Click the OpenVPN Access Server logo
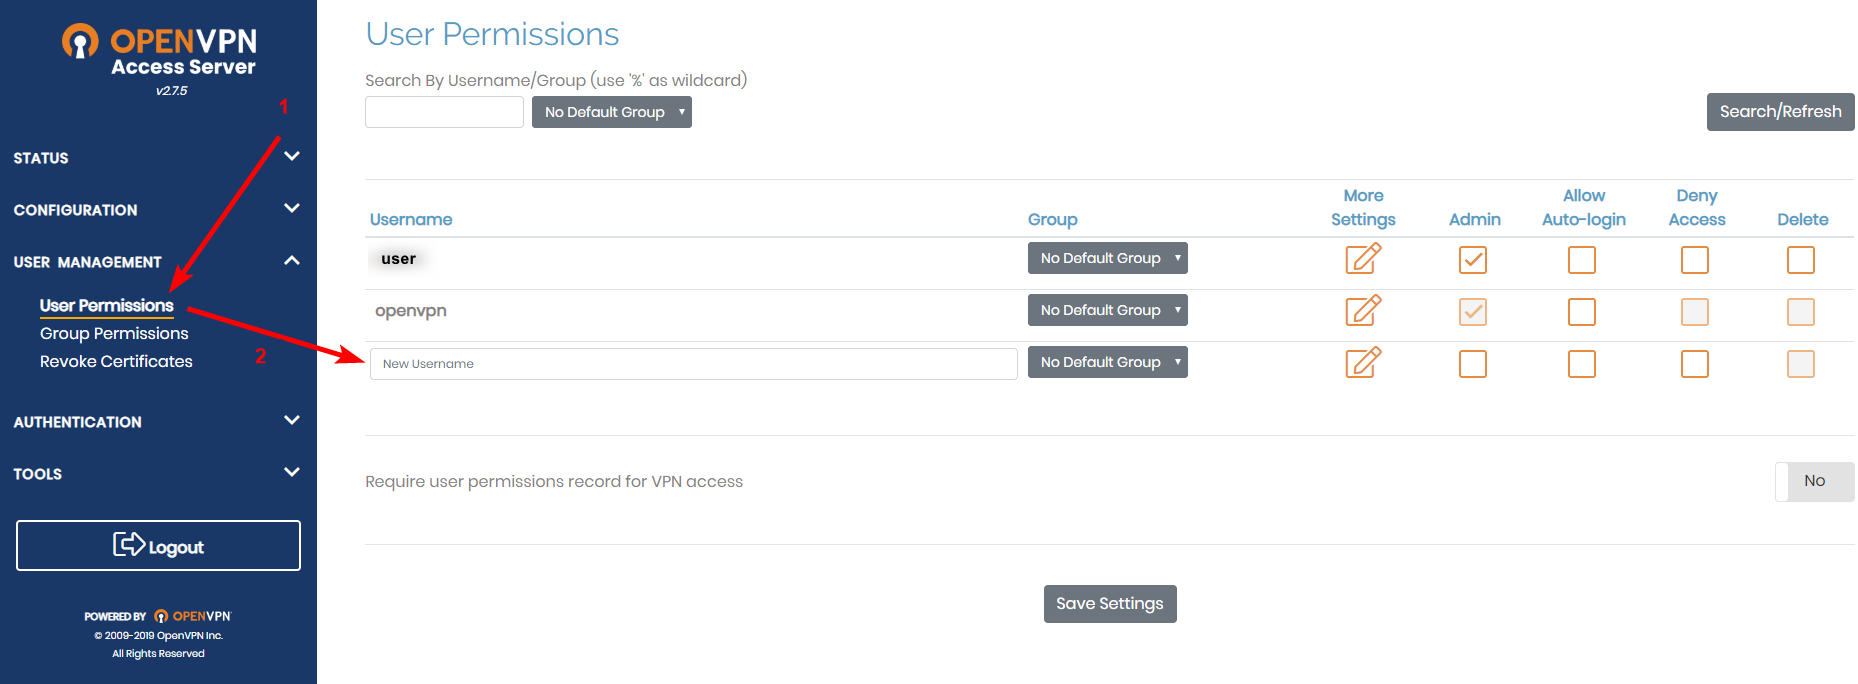The height and width of the screenshot is (684, 1858). 159,50
